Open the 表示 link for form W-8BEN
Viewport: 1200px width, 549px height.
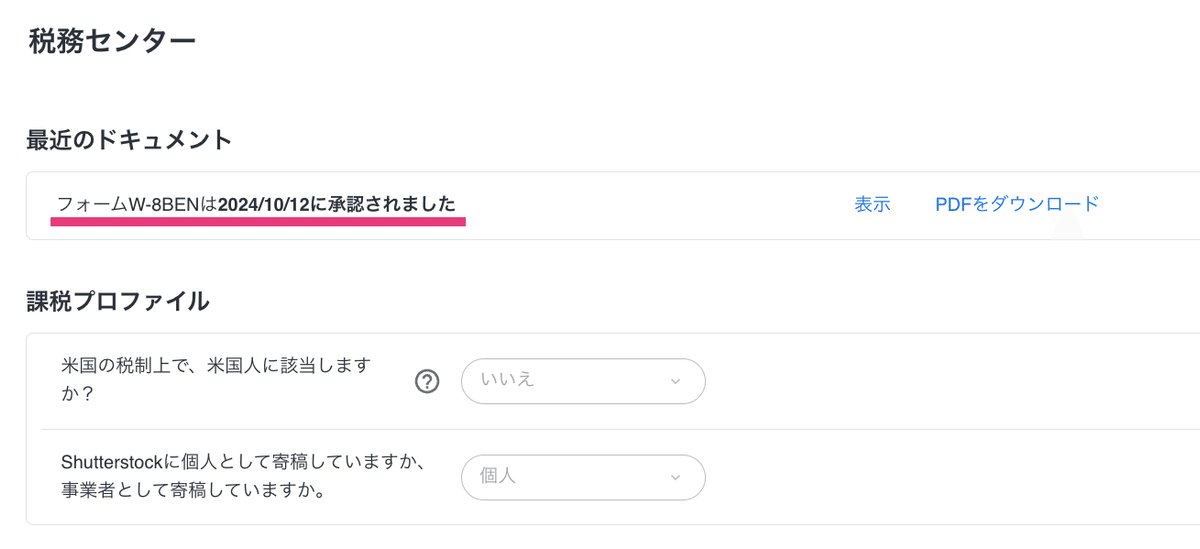872,204
